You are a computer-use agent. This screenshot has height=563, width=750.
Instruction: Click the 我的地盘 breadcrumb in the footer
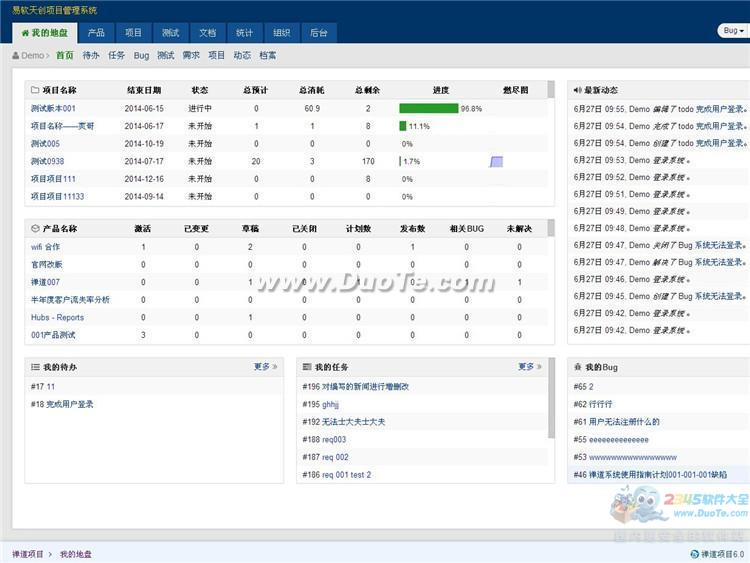pos(76,554)
